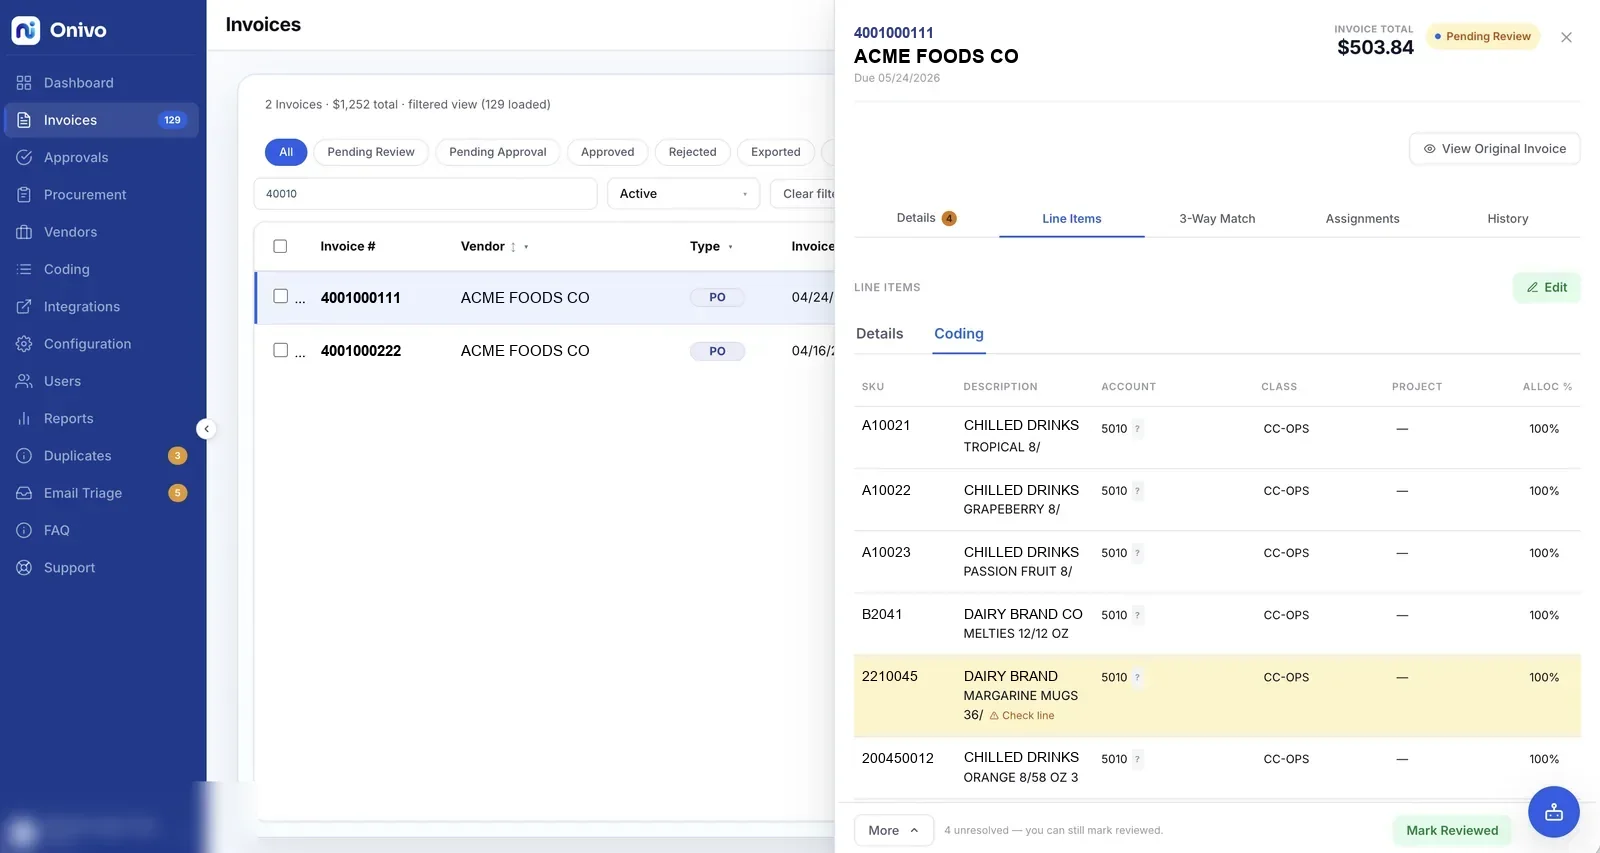
Task: Sort by the Type column
Action: coord(711,246)
